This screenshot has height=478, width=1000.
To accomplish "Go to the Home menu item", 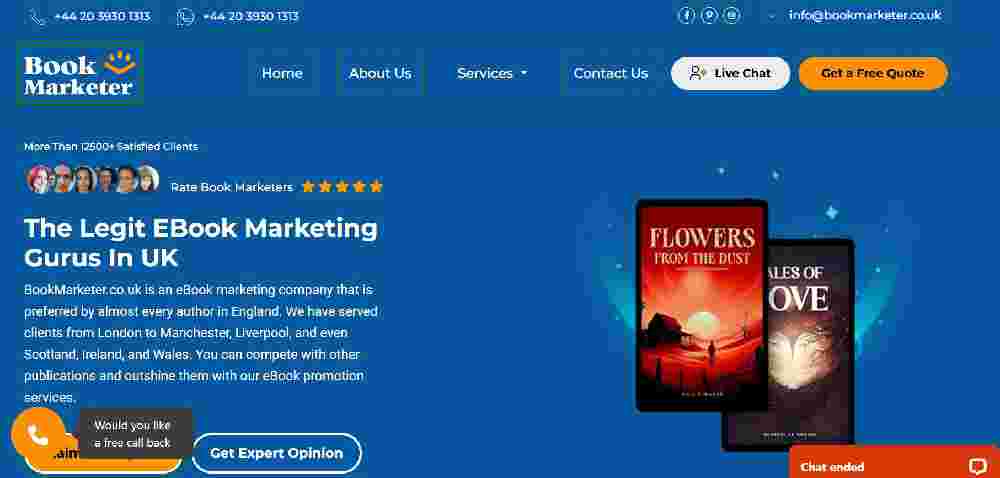I will pos(282,73).
